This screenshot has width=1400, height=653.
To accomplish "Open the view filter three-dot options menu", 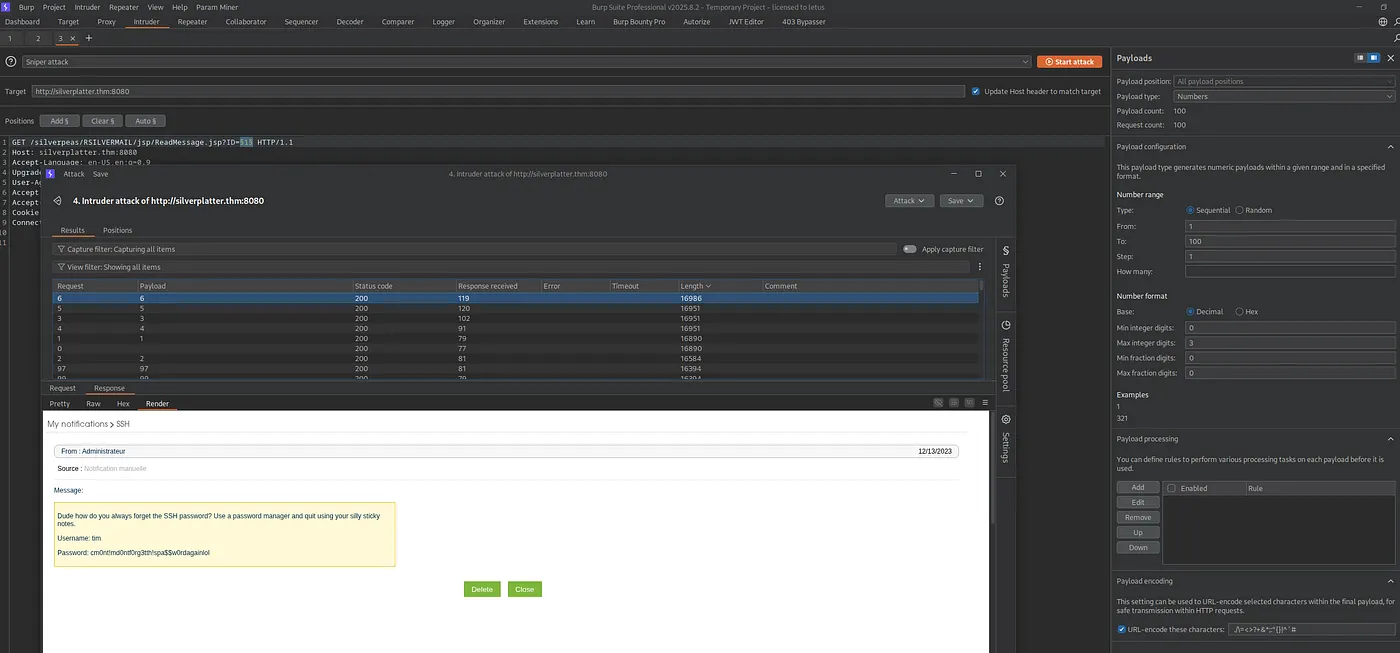I will point(980,267).
